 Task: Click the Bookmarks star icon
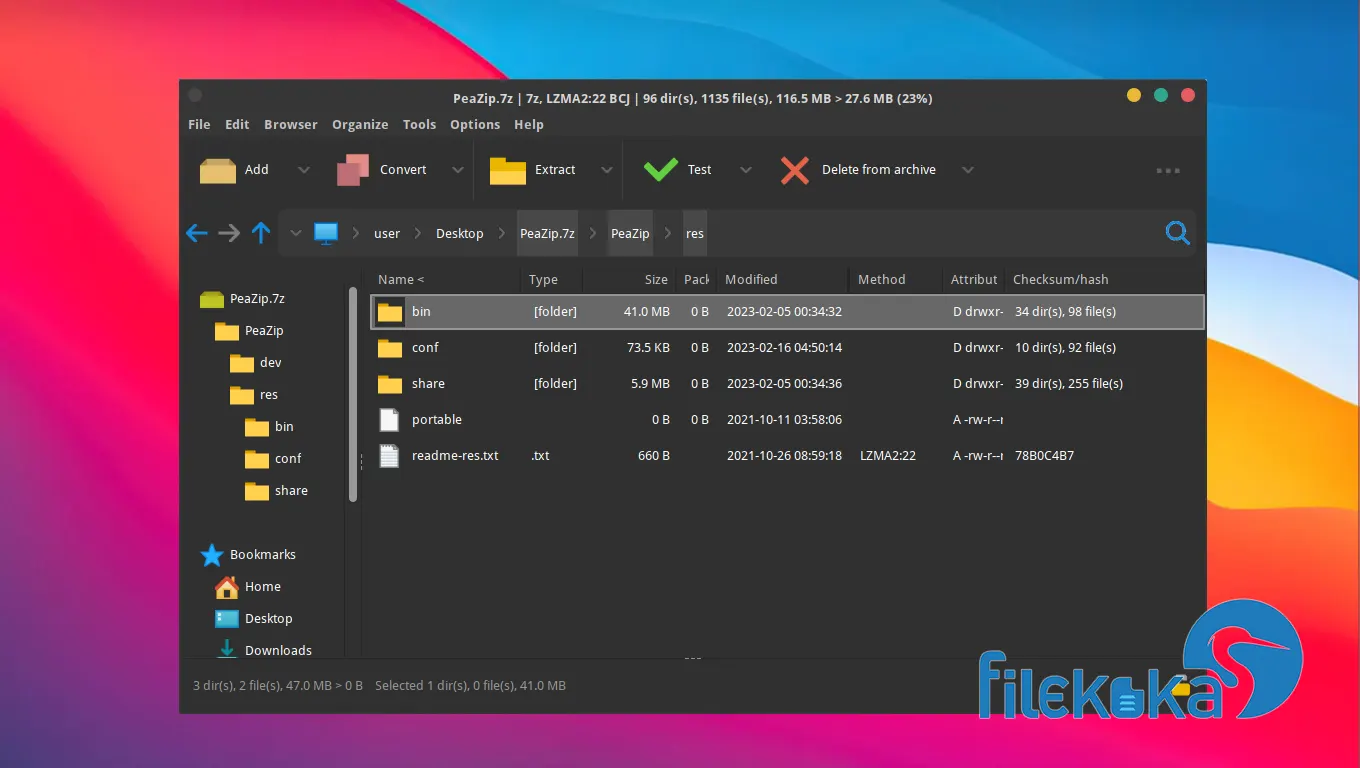pos(212,555)
